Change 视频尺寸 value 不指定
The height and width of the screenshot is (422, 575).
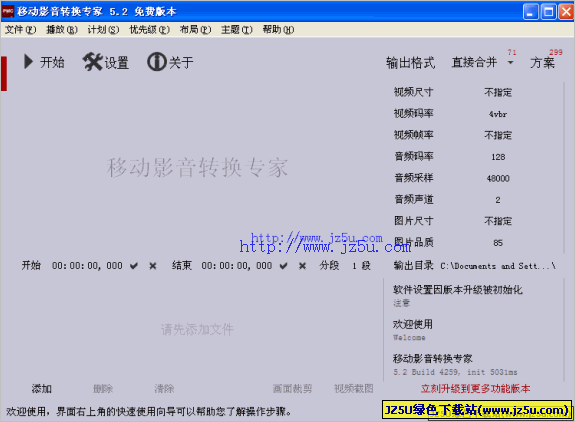click(498, 92)
